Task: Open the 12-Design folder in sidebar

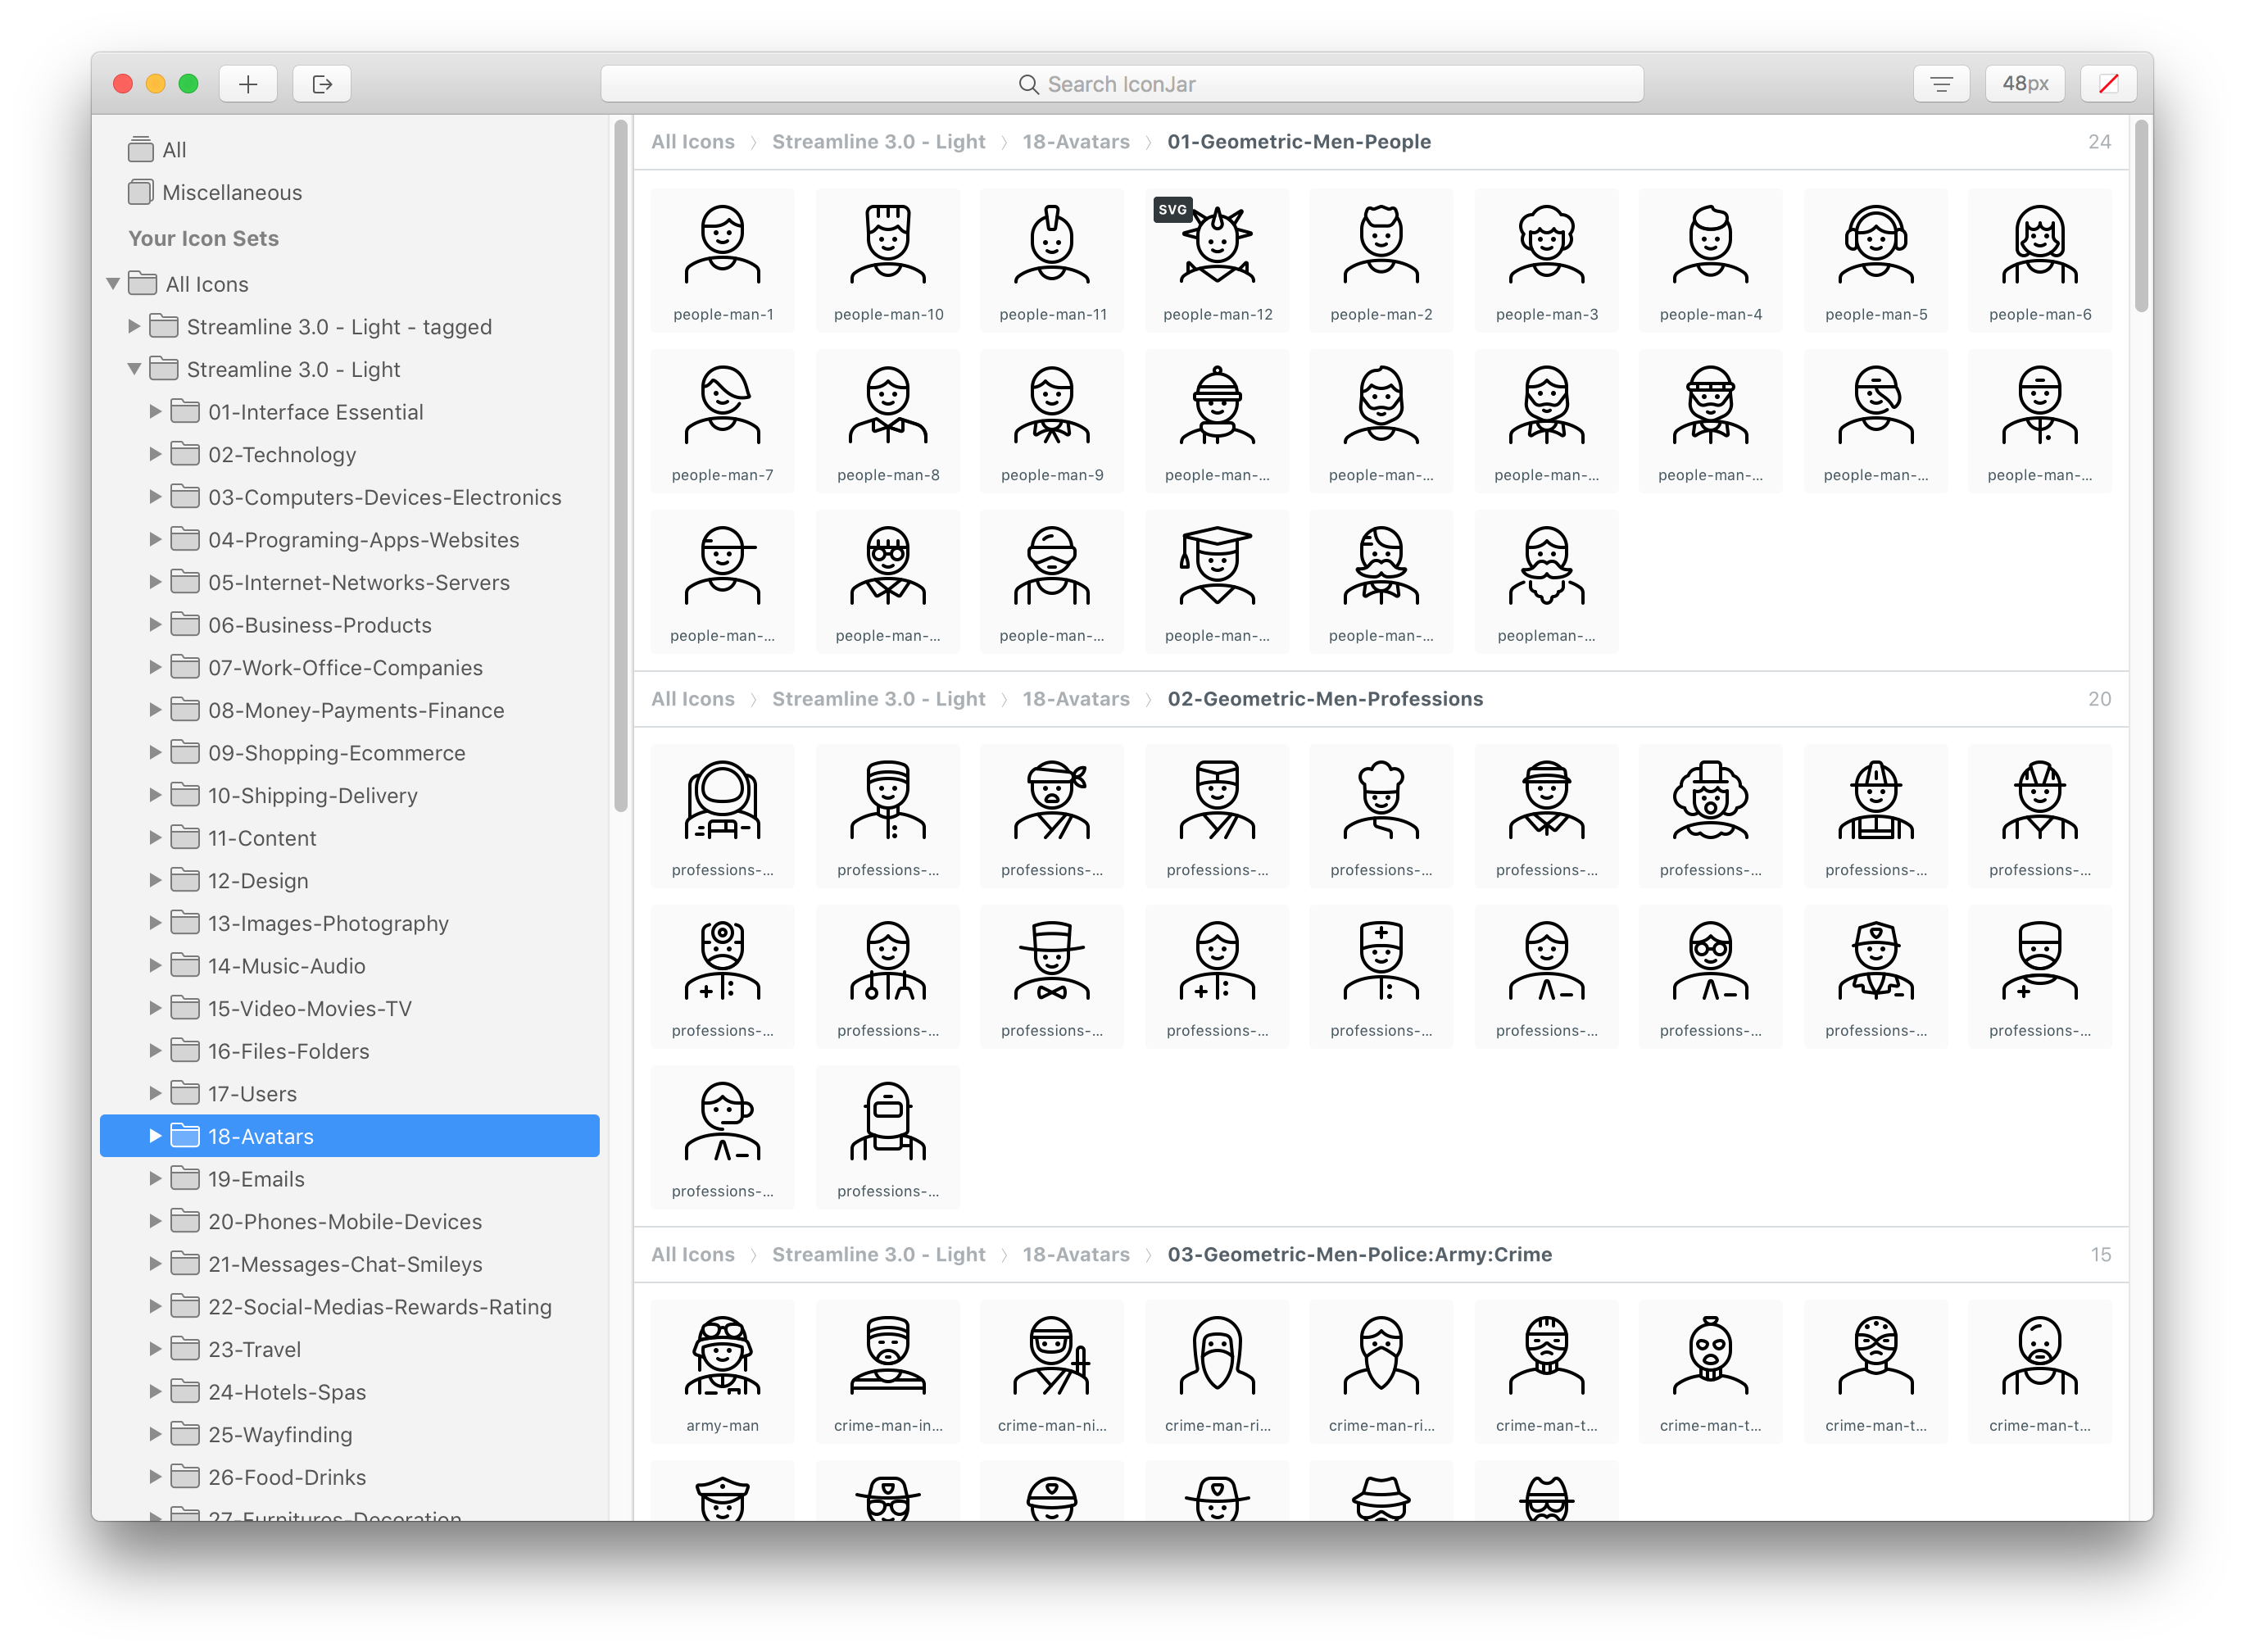Action: pos(258,881)
